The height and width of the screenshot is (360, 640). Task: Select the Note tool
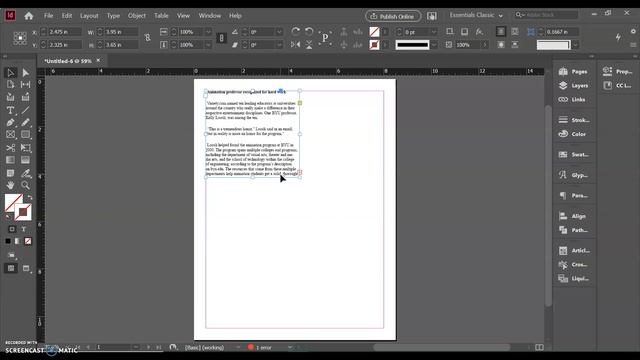coord(11,173)
